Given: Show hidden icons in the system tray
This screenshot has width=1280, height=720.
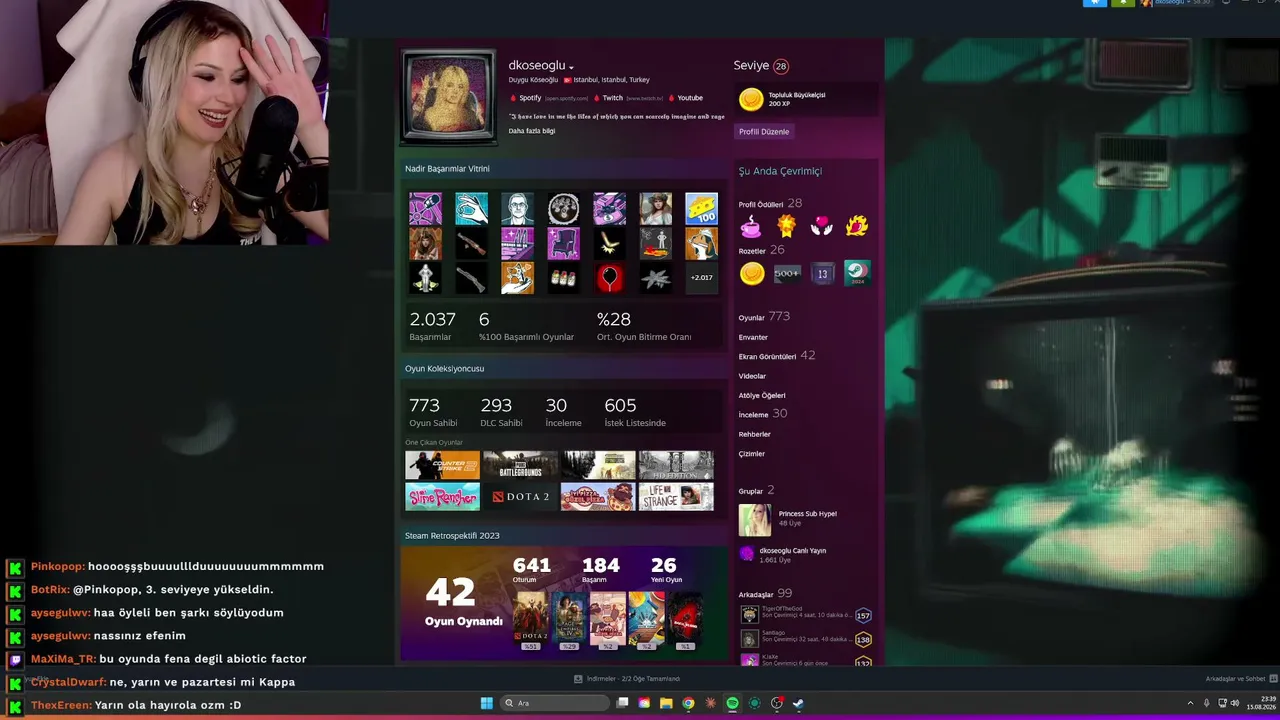Looking at the screenshot, I should tap(1190, 703).
